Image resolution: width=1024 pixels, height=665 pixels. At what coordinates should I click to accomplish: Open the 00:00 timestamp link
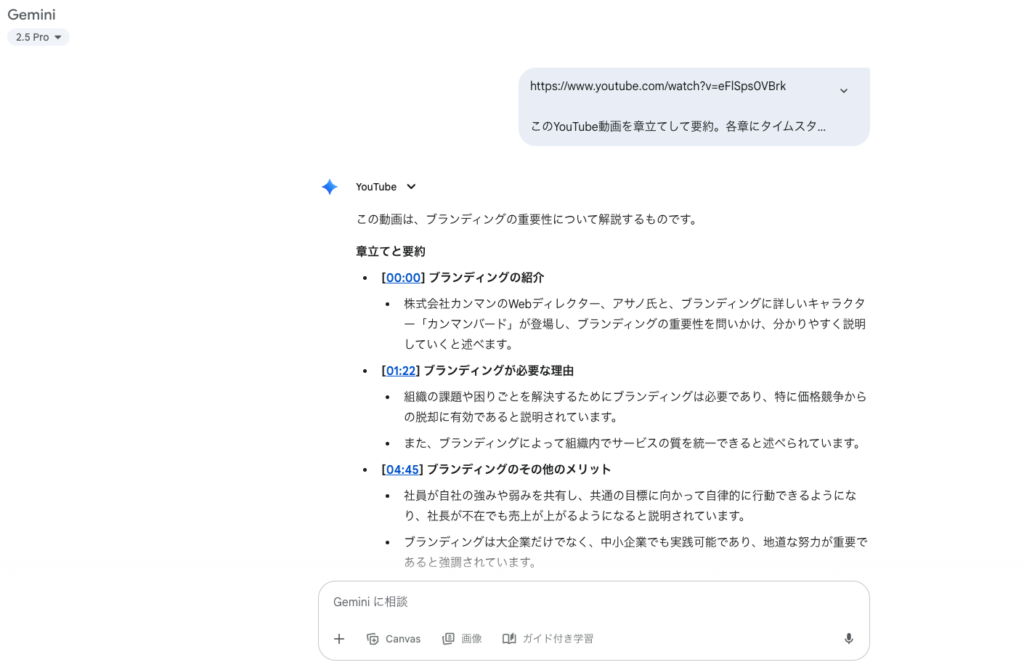403,278
